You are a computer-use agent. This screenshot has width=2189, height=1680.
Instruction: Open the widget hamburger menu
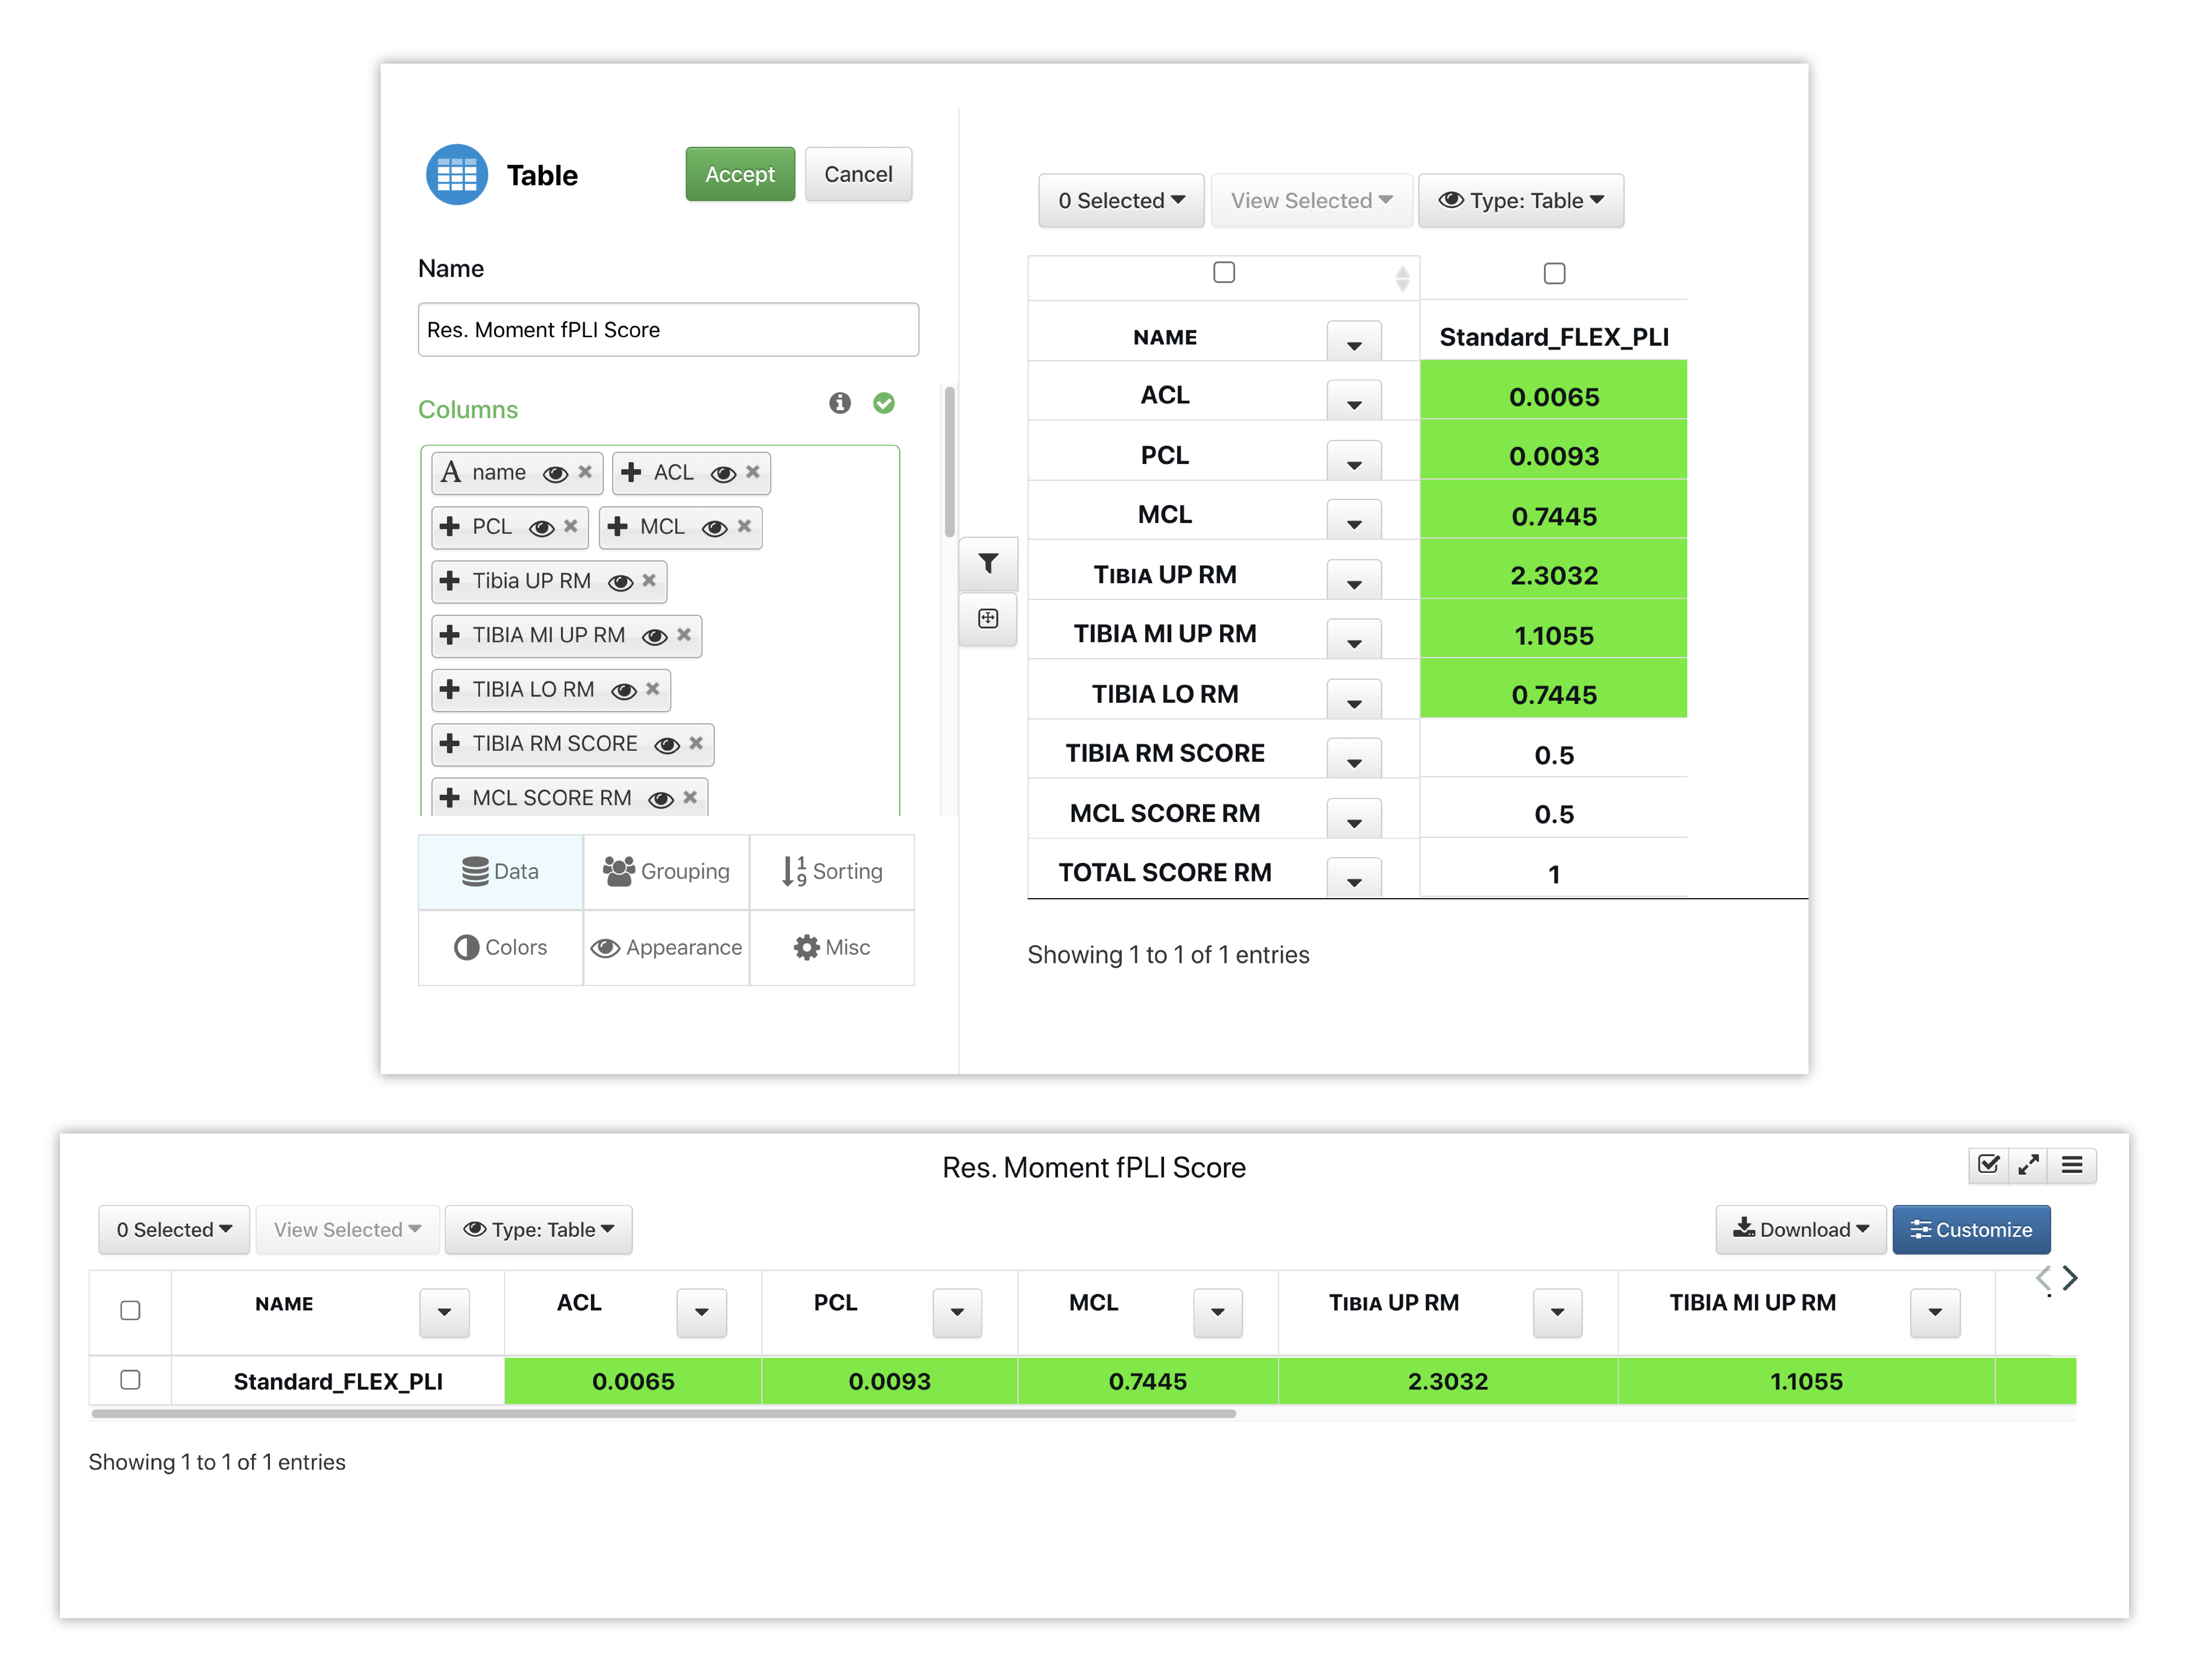point(2072,1165)
